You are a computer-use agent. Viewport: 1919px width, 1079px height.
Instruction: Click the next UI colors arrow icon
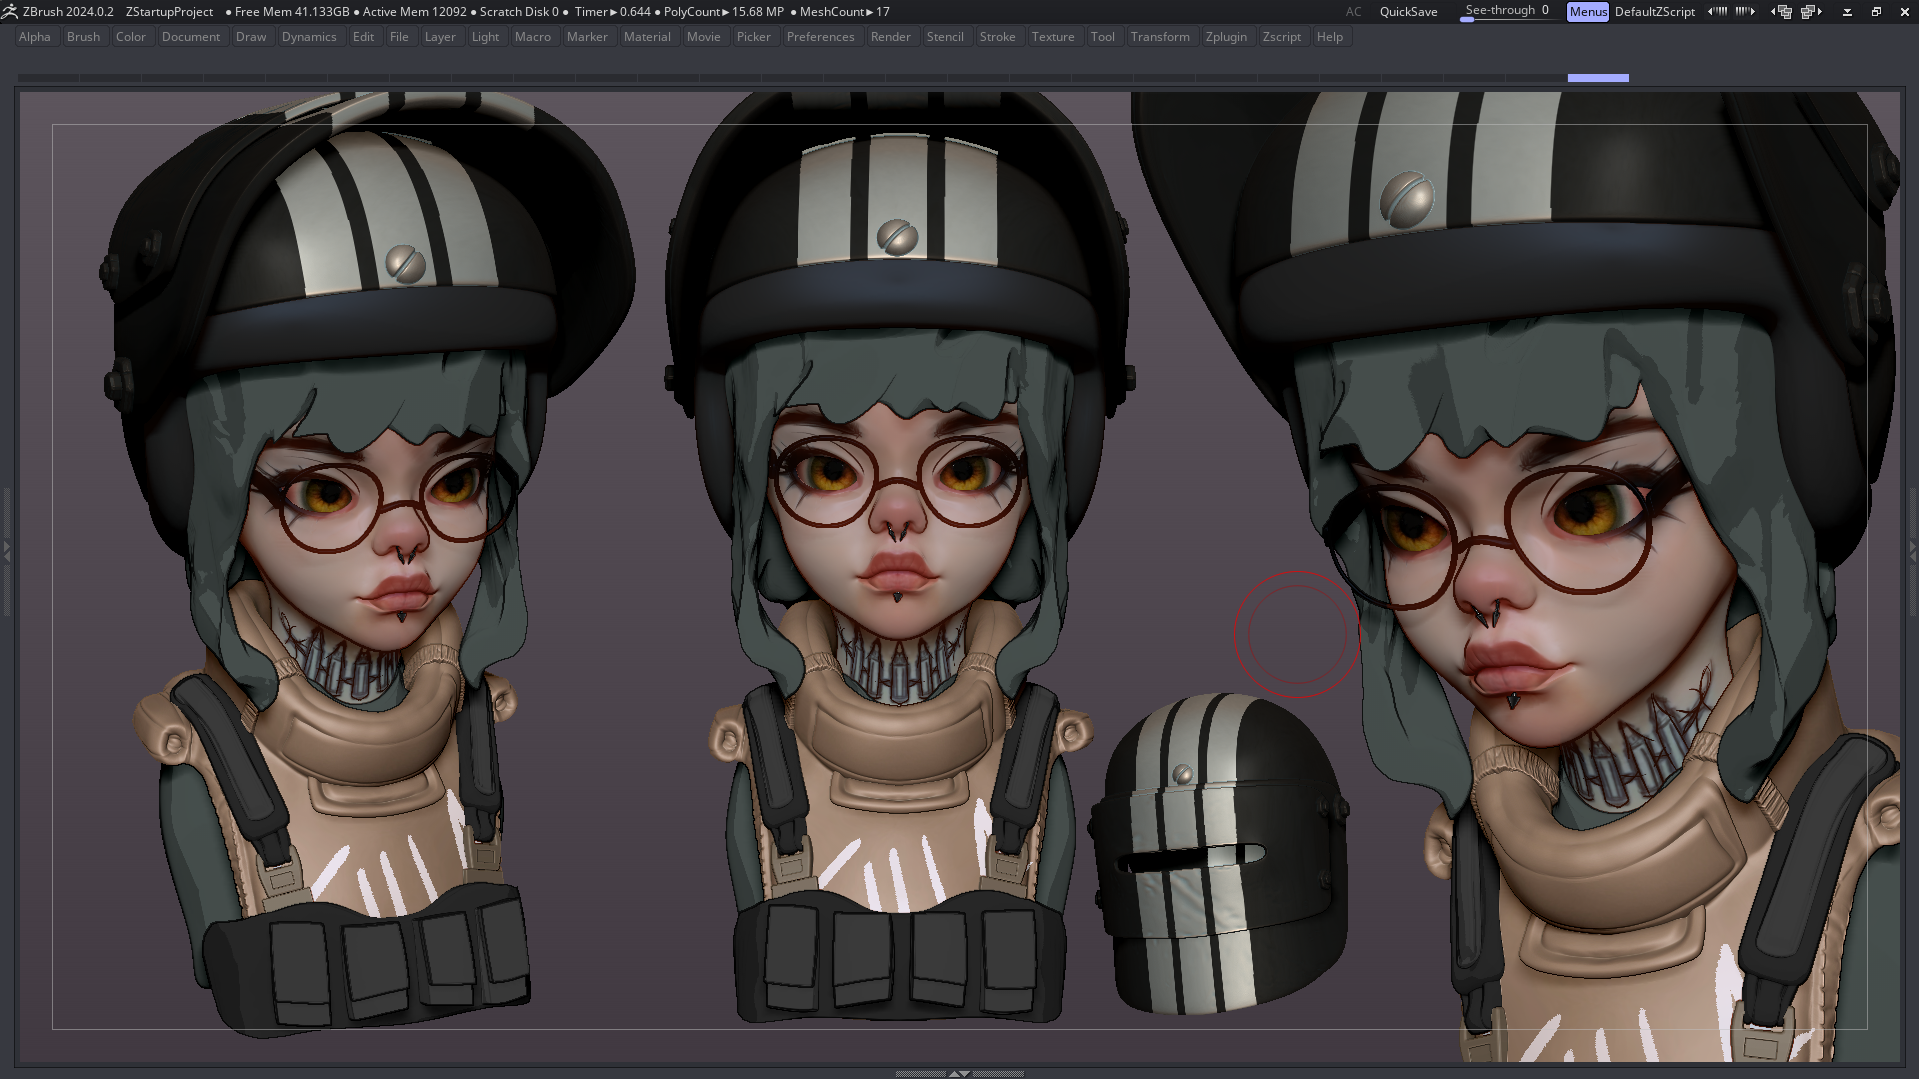[x=1745, y=12]
